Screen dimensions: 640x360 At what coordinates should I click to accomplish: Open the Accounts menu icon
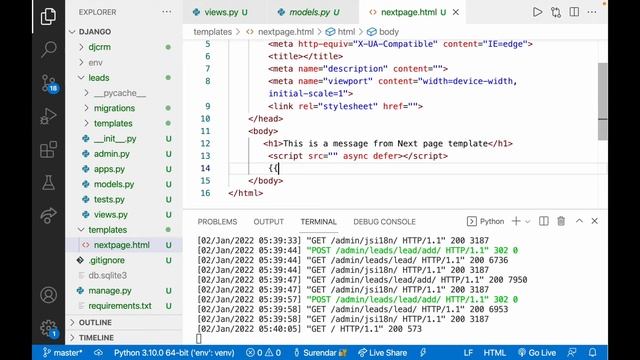coord(48,295)
